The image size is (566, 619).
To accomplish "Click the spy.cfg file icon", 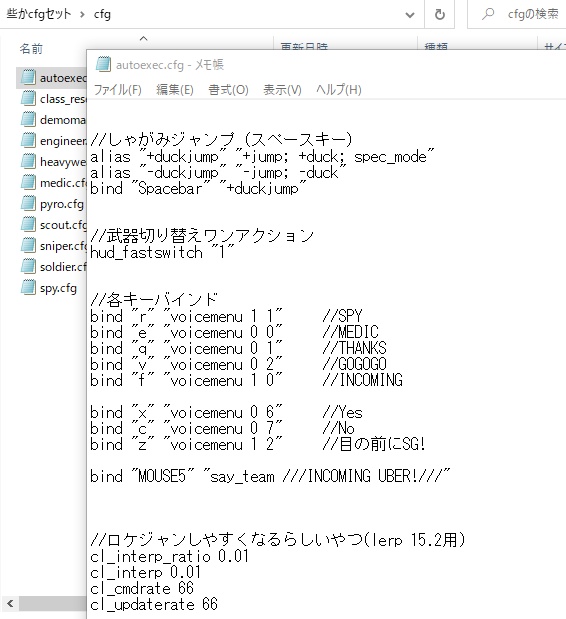I will (x=28, y=288).
